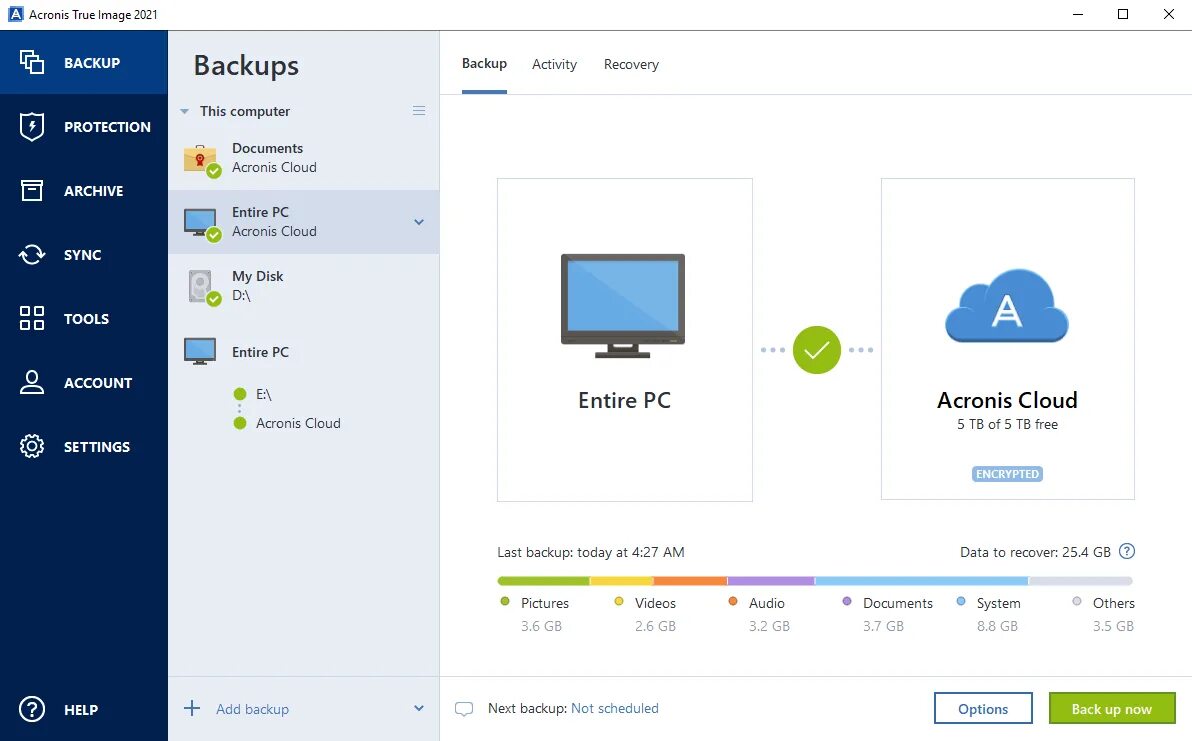Select the E:\ destination entry
Viewport: 1192px width, 741px height.
(263, 394)
